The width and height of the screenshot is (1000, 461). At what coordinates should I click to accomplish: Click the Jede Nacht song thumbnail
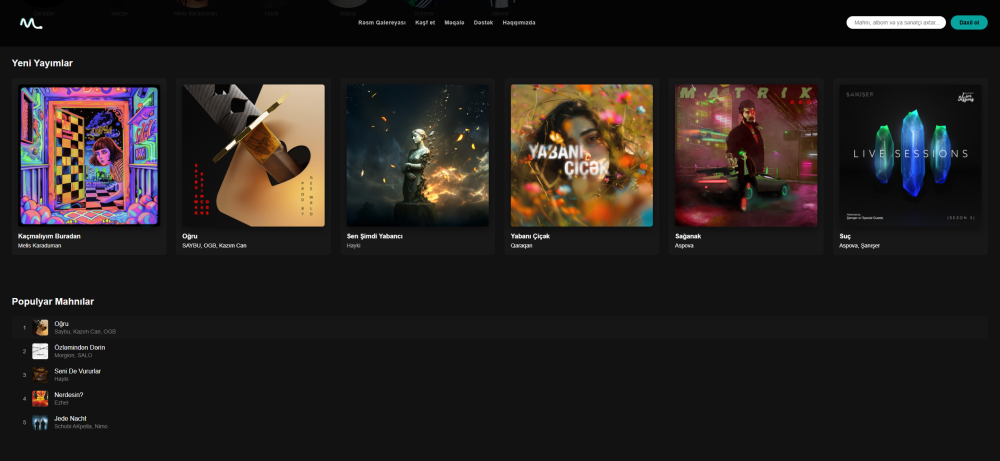click(40, 422)
